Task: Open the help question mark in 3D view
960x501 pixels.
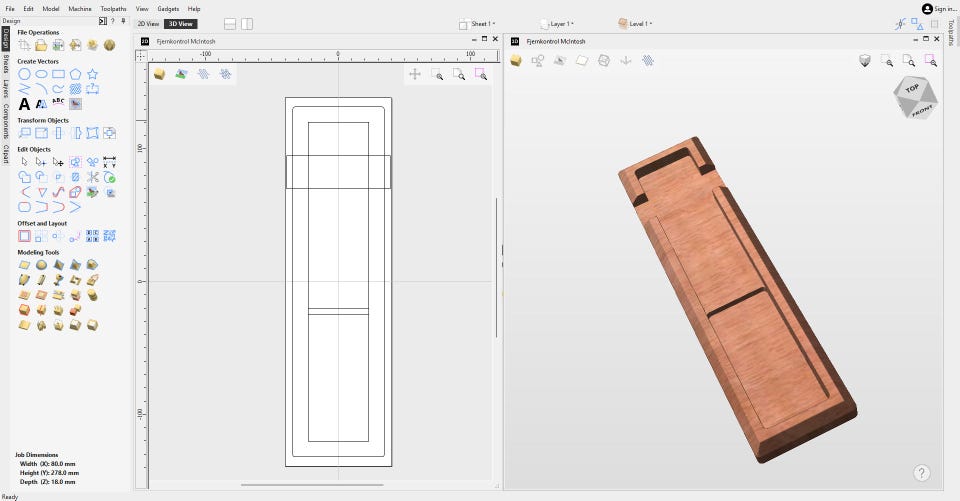Action: pyautogui.click(x=922, y=473)
